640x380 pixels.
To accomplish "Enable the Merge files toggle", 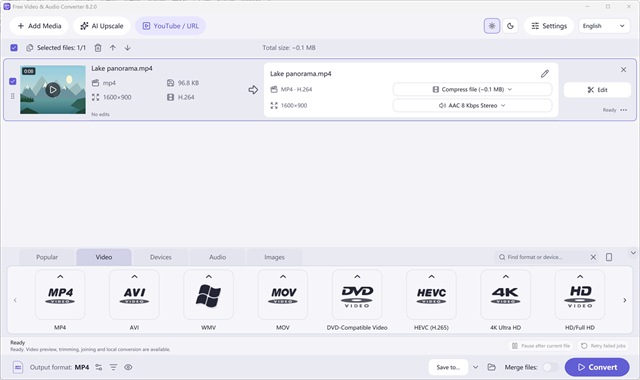I will click(x=551, y=367).
